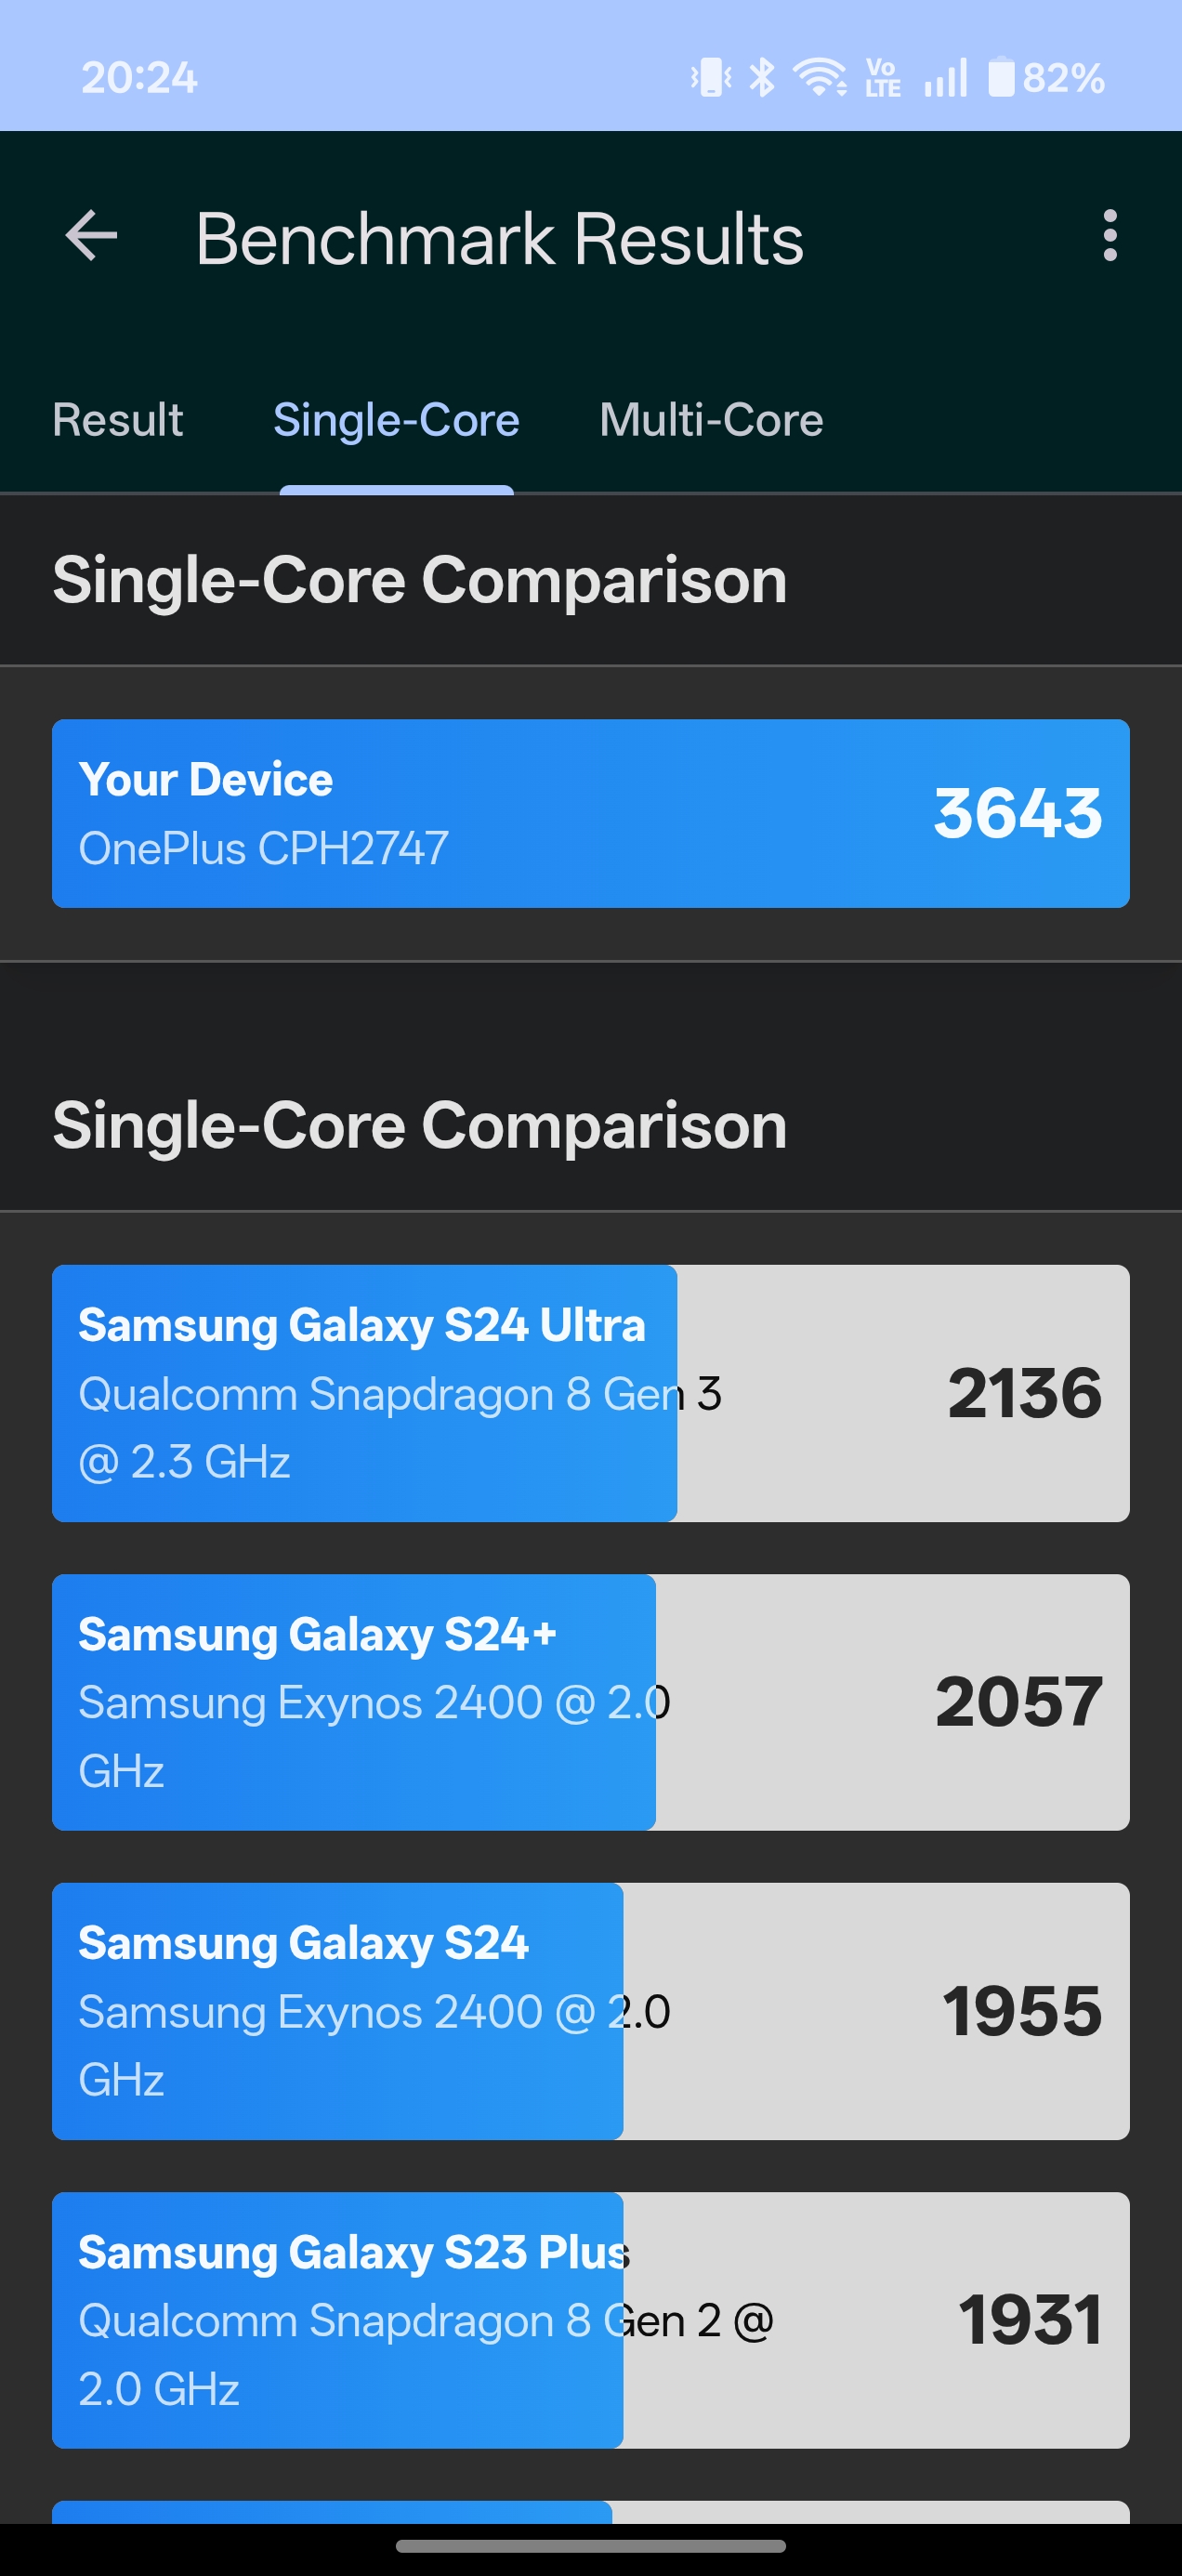Tap the Your Device OnePlus CPH2747 card
The width and height of the screenshot is (1182, 2576).
click(590, 813)
